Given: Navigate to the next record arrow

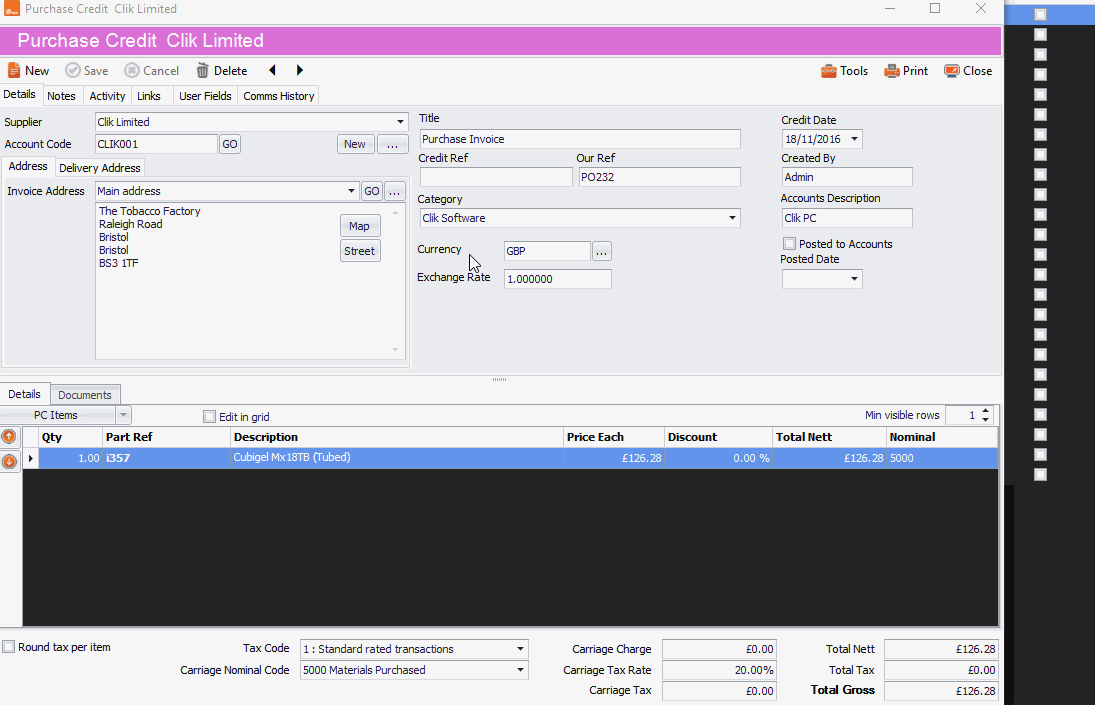Looking at the screenshot, I should pos(299,70).
